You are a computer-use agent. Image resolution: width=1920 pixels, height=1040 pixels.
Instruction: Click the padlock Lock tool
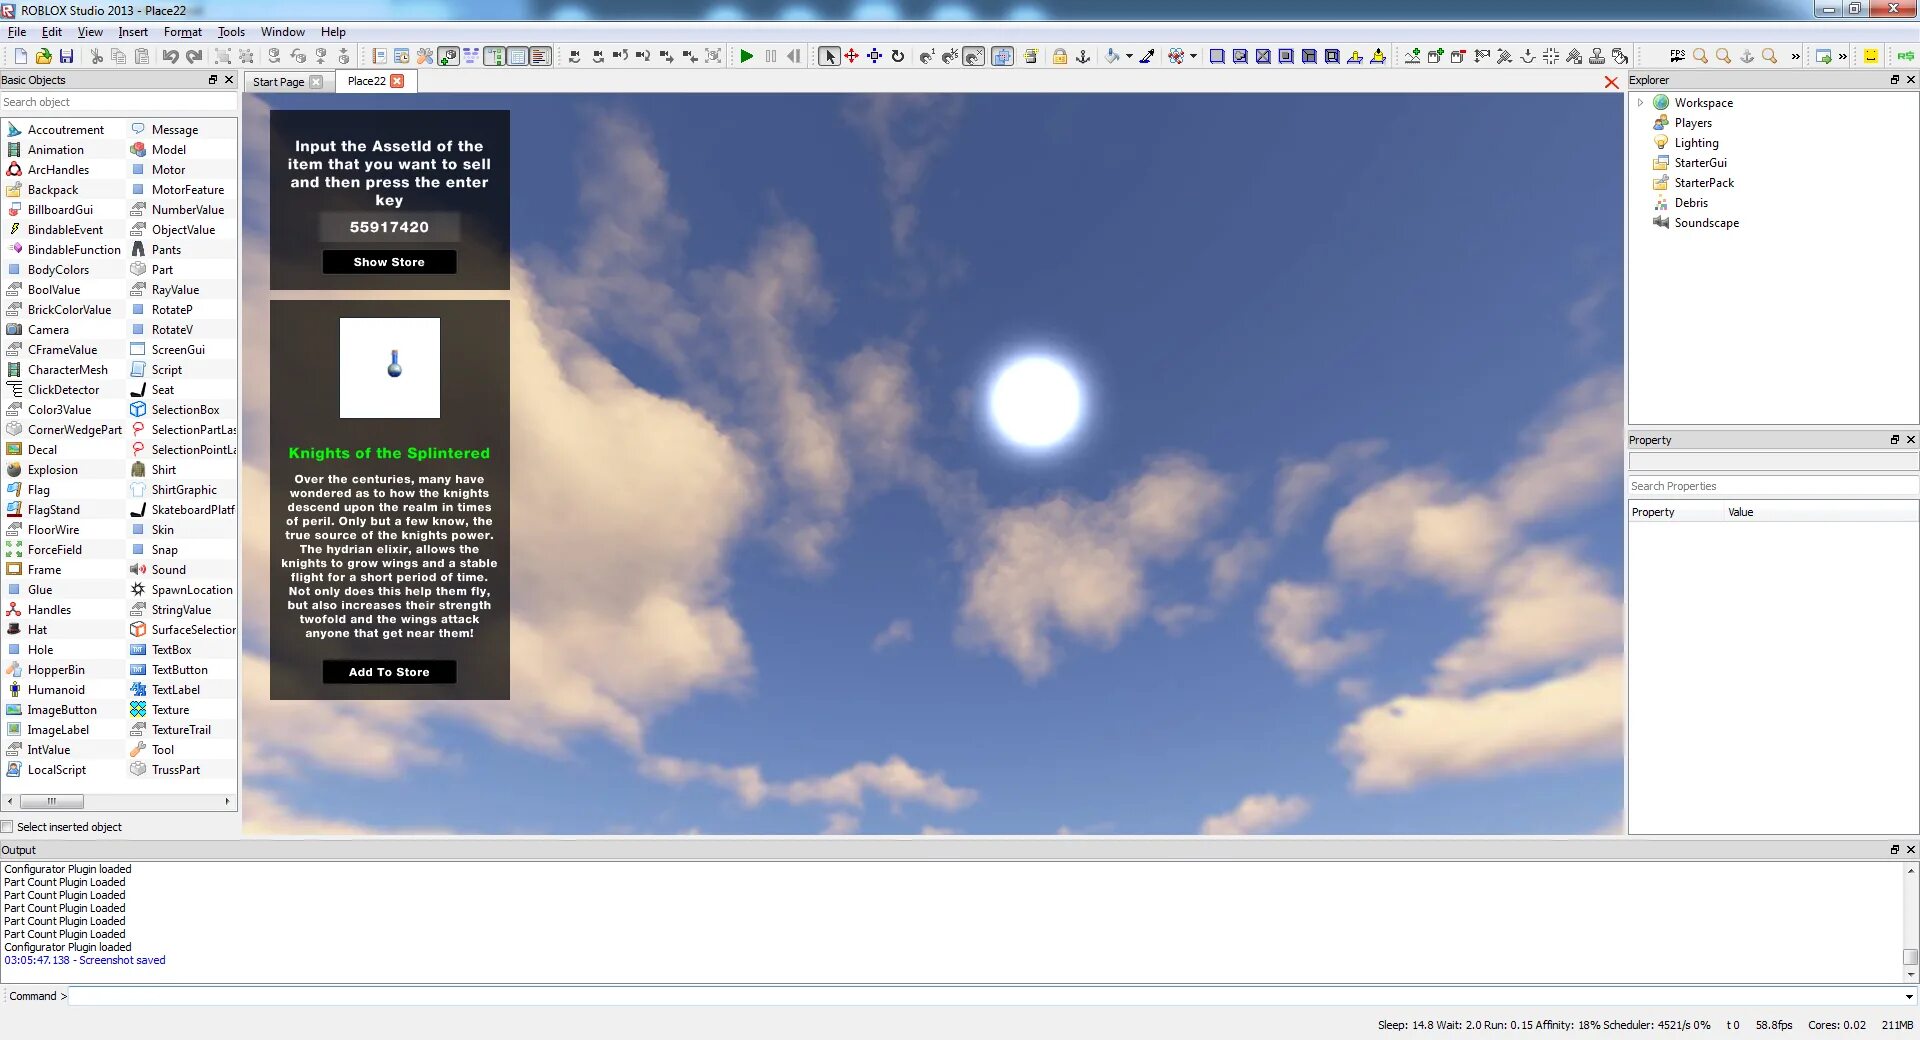pyautogui.click(x=1060, y=57)
